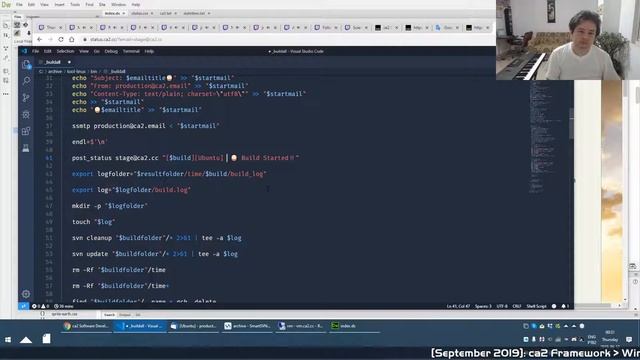Open Dreamweaver Site menu
This screenshot has width=640, height=360.
tap(102, 4)
